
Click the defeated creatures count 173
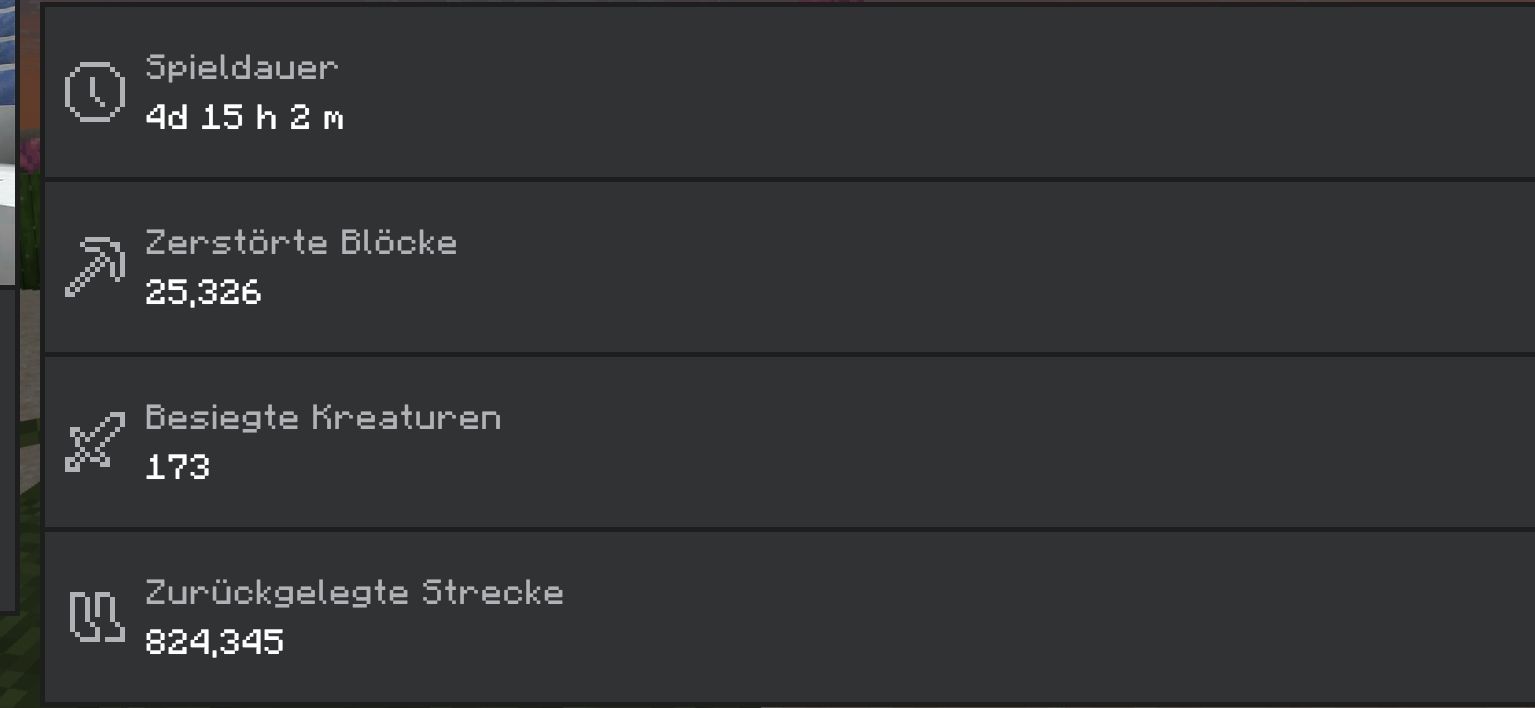point(177,467)
